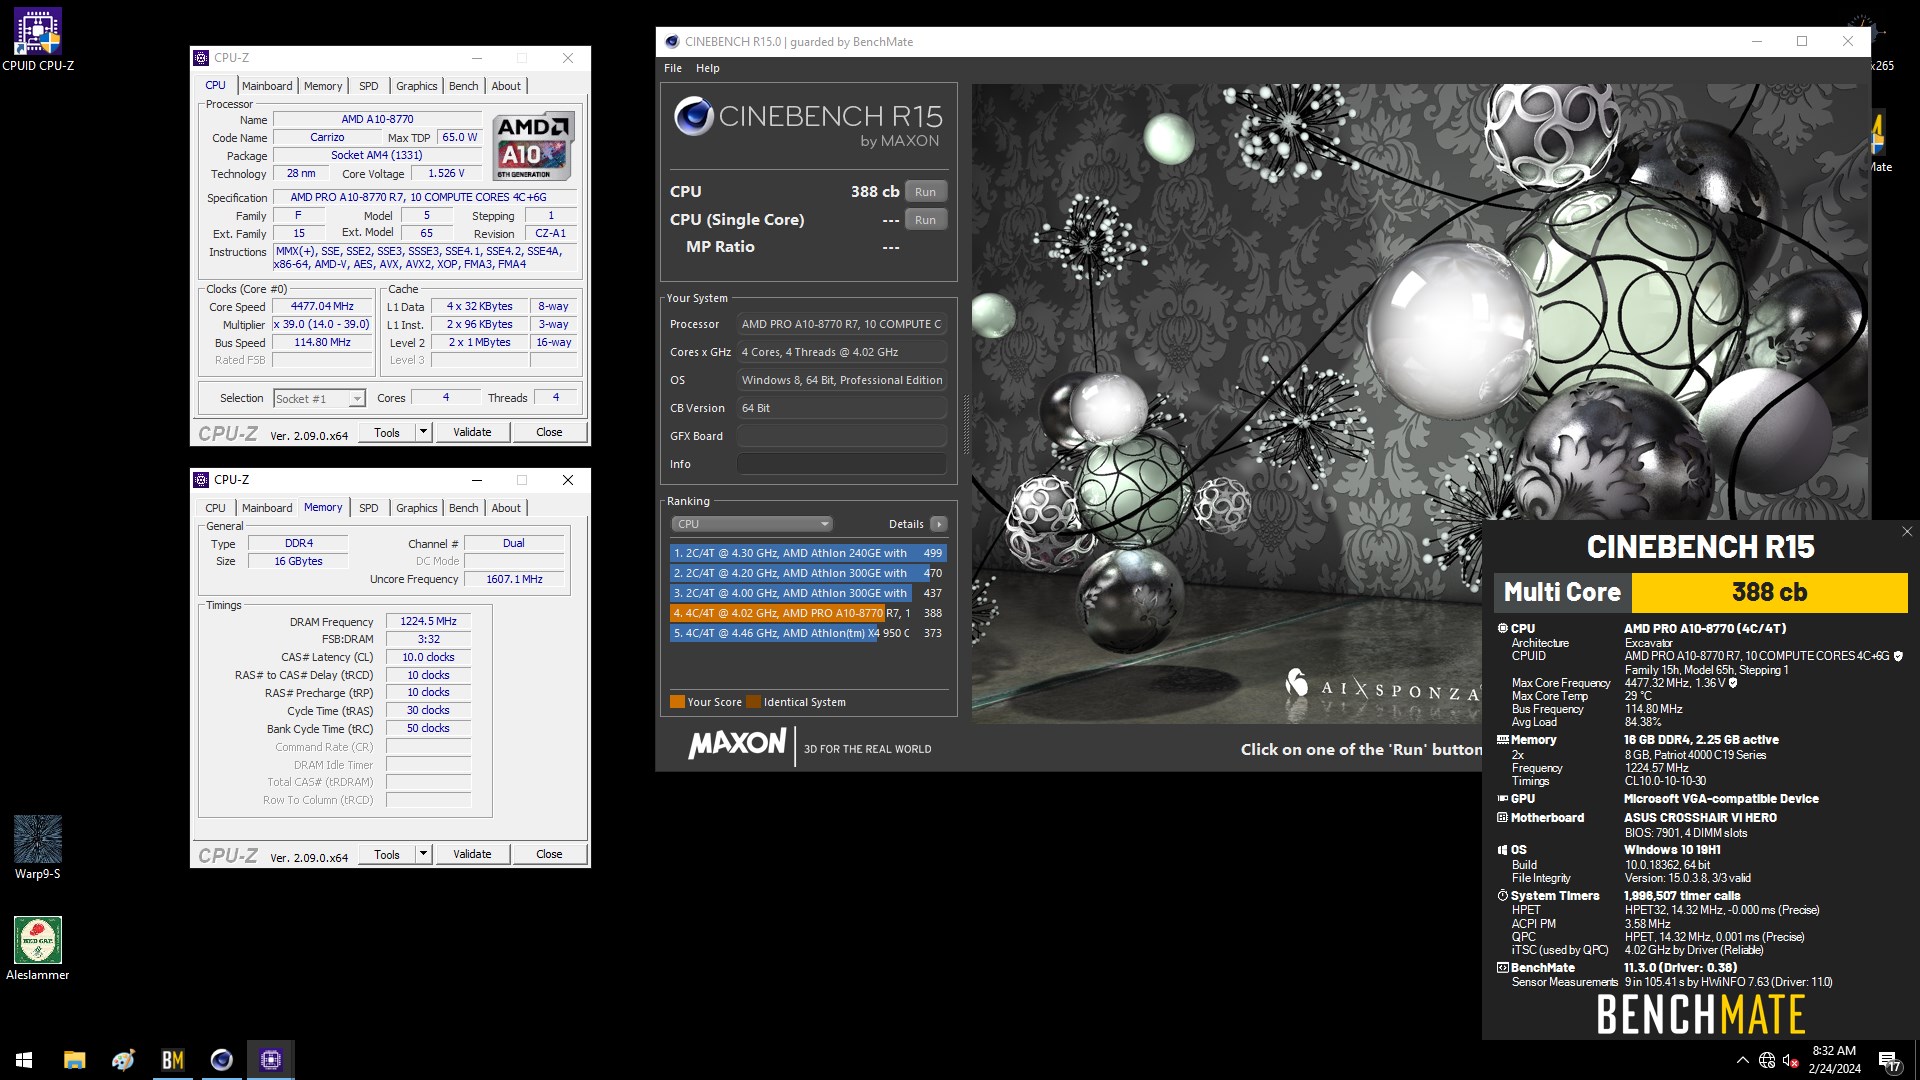
Task: Close the BenchMate result overlay
Action: click(1907, 532)
